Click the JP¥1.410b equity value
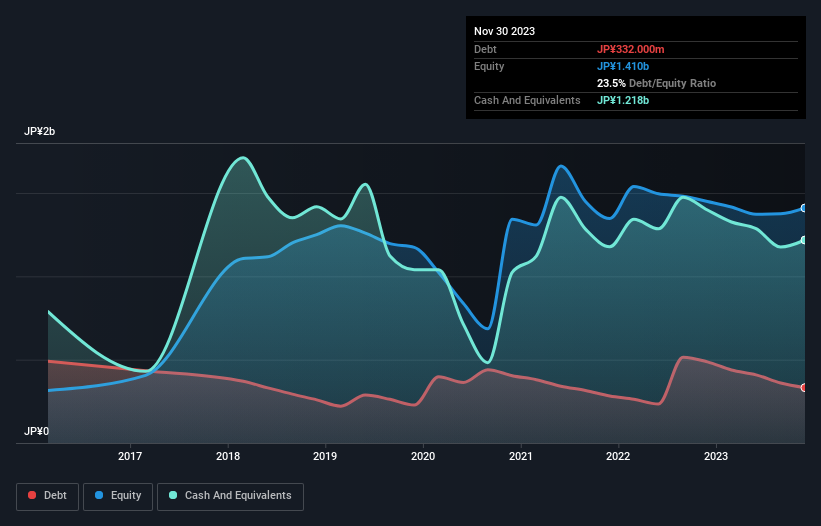 (623, 66)
